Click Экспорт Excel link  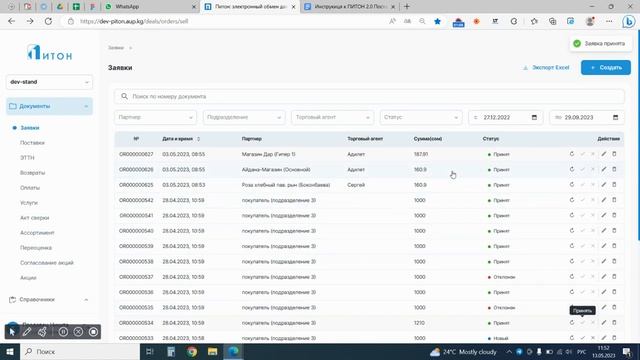coord(546,68)
